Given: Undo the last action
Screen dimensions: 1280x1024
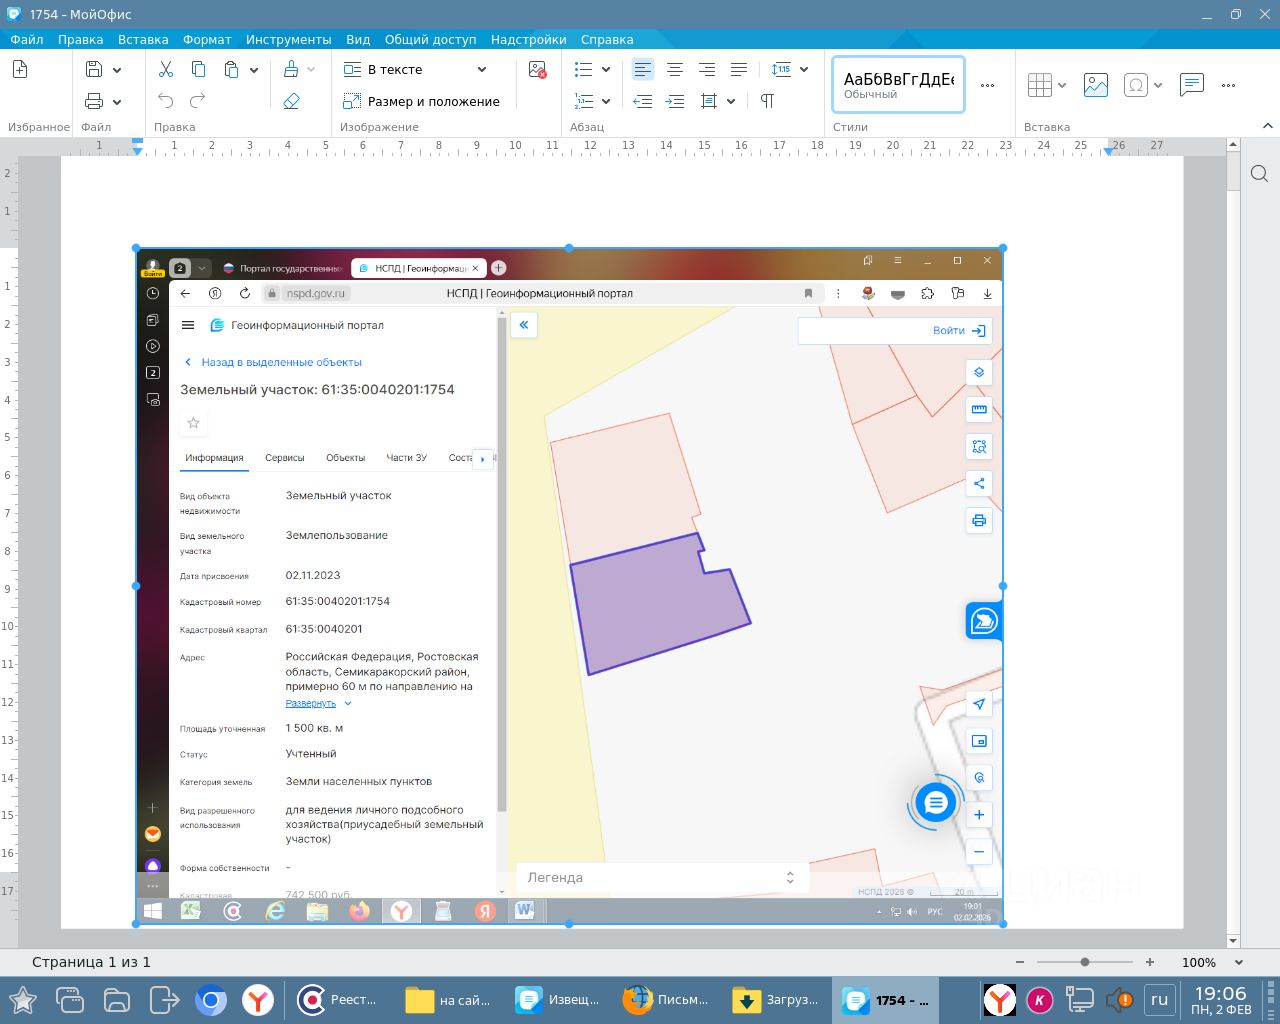Looking at the screenshot, I should click(x=166, y=101).
